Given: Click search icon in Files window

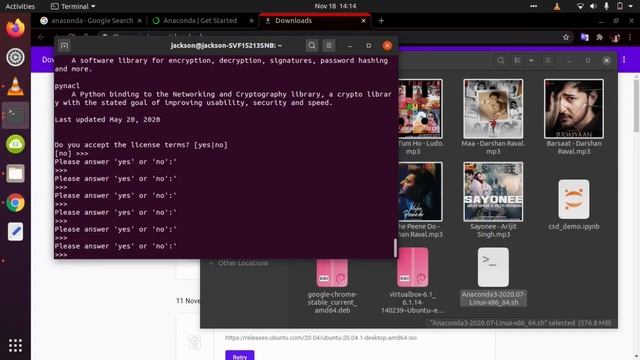Looking at the screenshot, I should click(x=500, y=60).
